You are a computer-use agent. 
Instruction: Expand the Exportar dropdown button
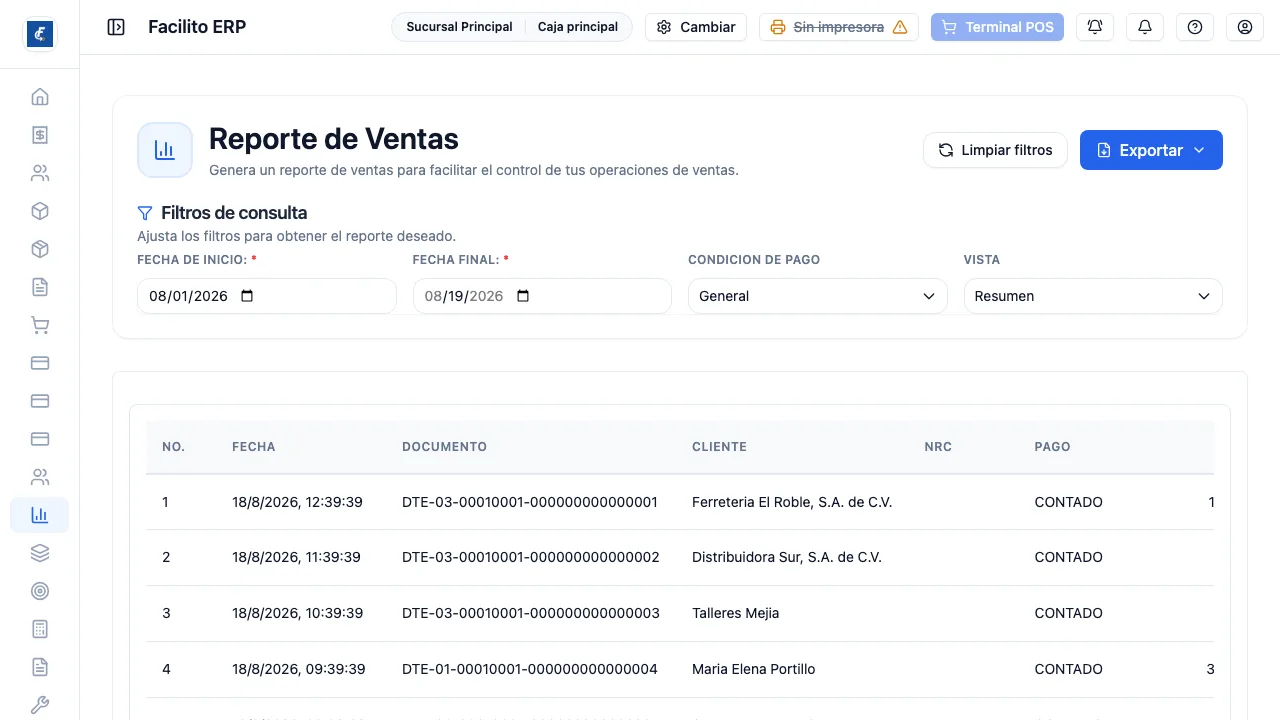(1151, 150)
